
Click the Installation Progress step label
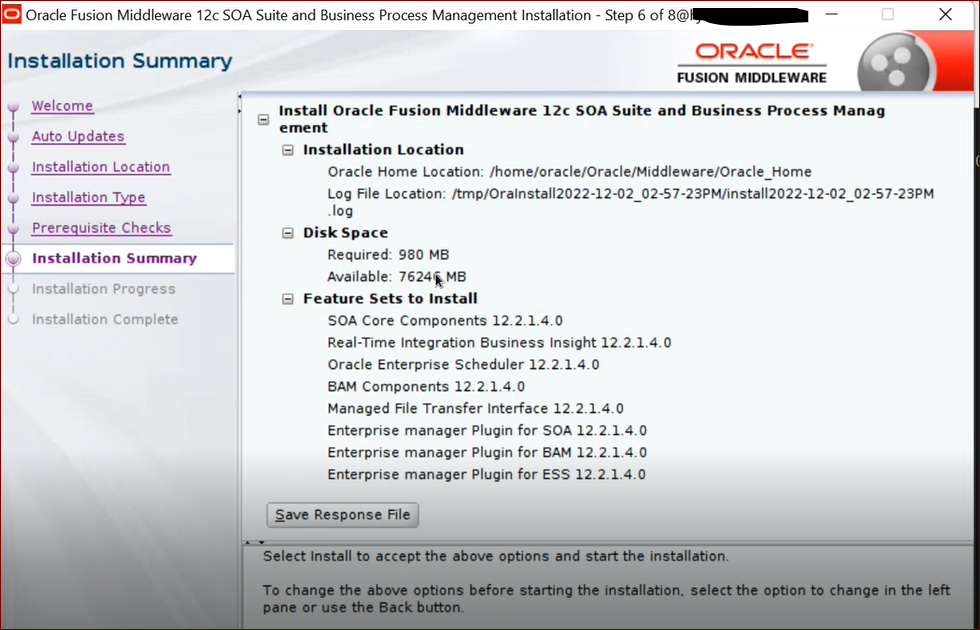(x=104, y=289)
